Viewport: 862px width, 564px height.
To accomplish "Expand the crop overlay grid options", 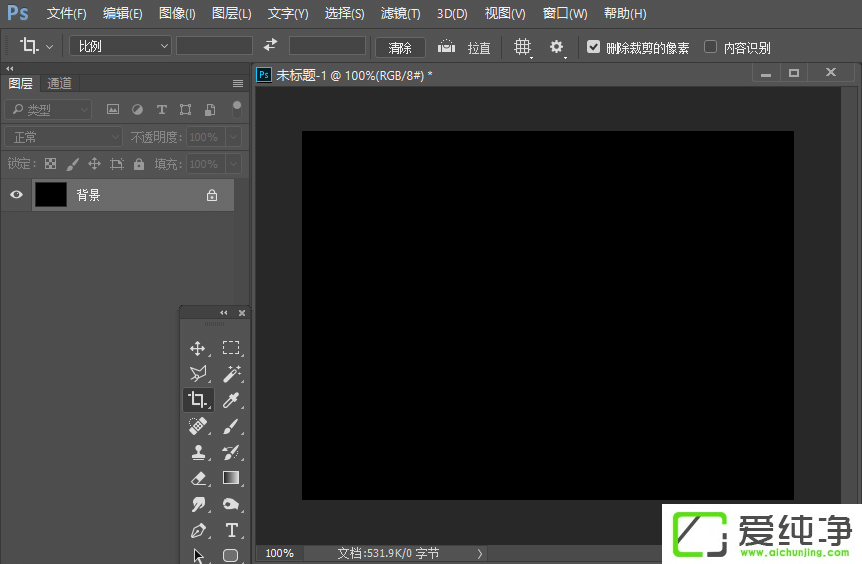I will pyautogui.click(x=522, y=47).
